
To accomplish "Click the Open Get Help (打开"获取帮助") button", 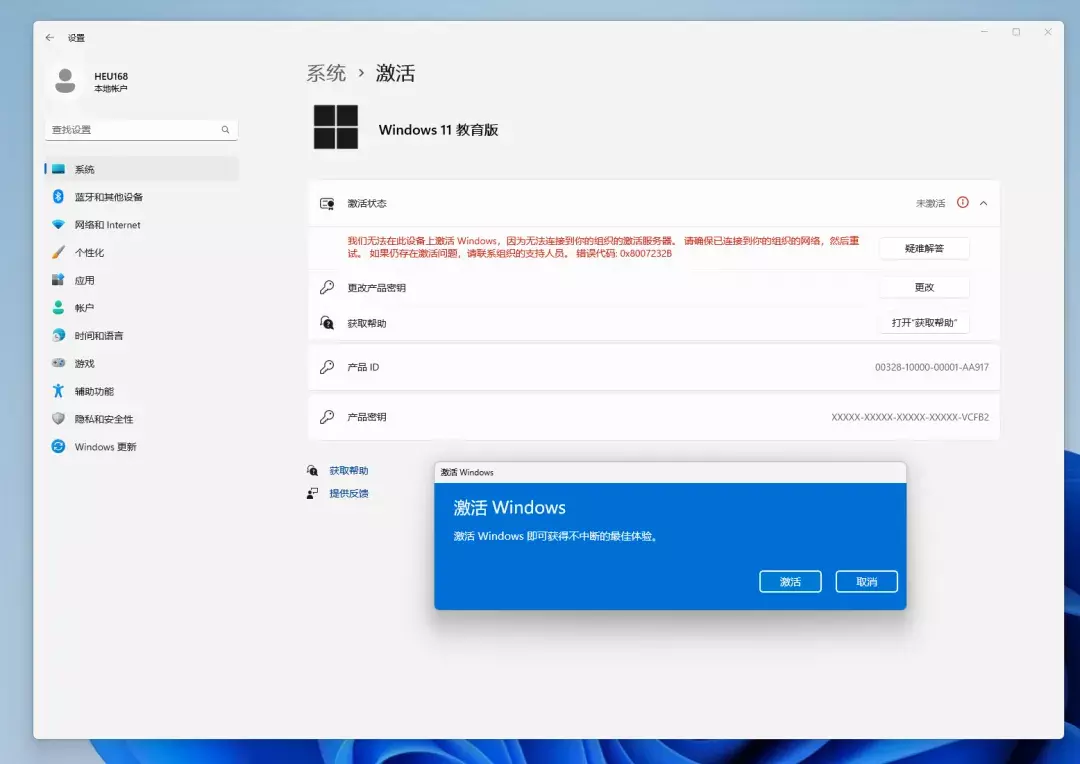I will click(924, 323).
